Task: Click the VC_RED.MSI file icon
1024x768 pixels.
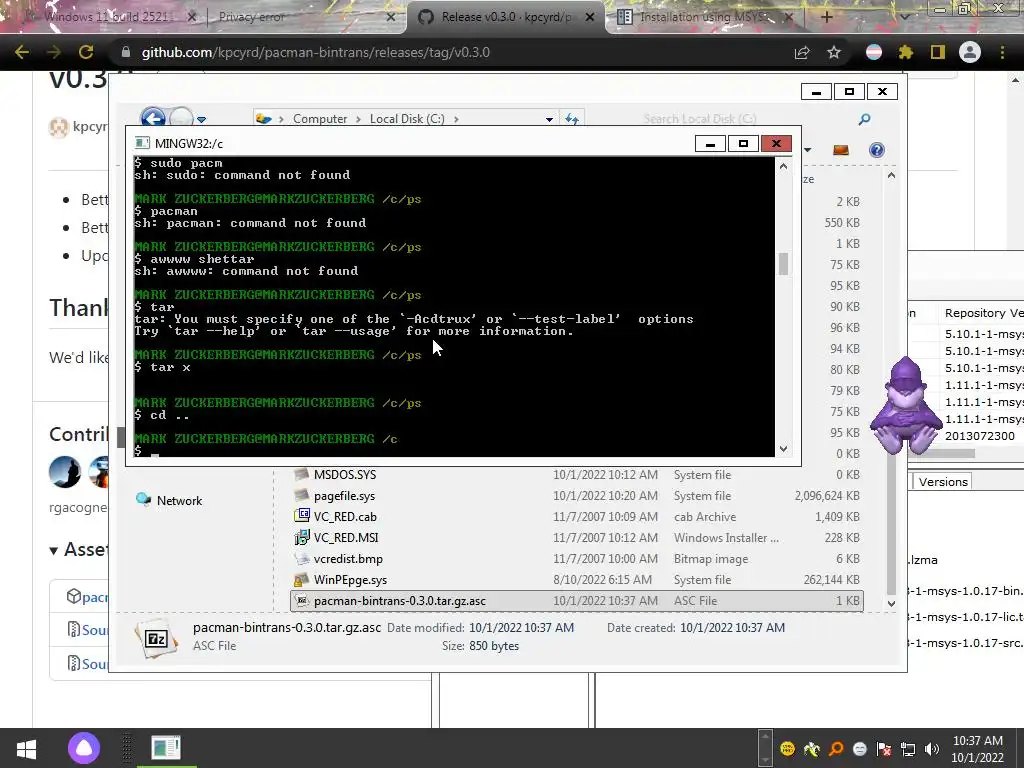Action: click(x=302, y=537)
